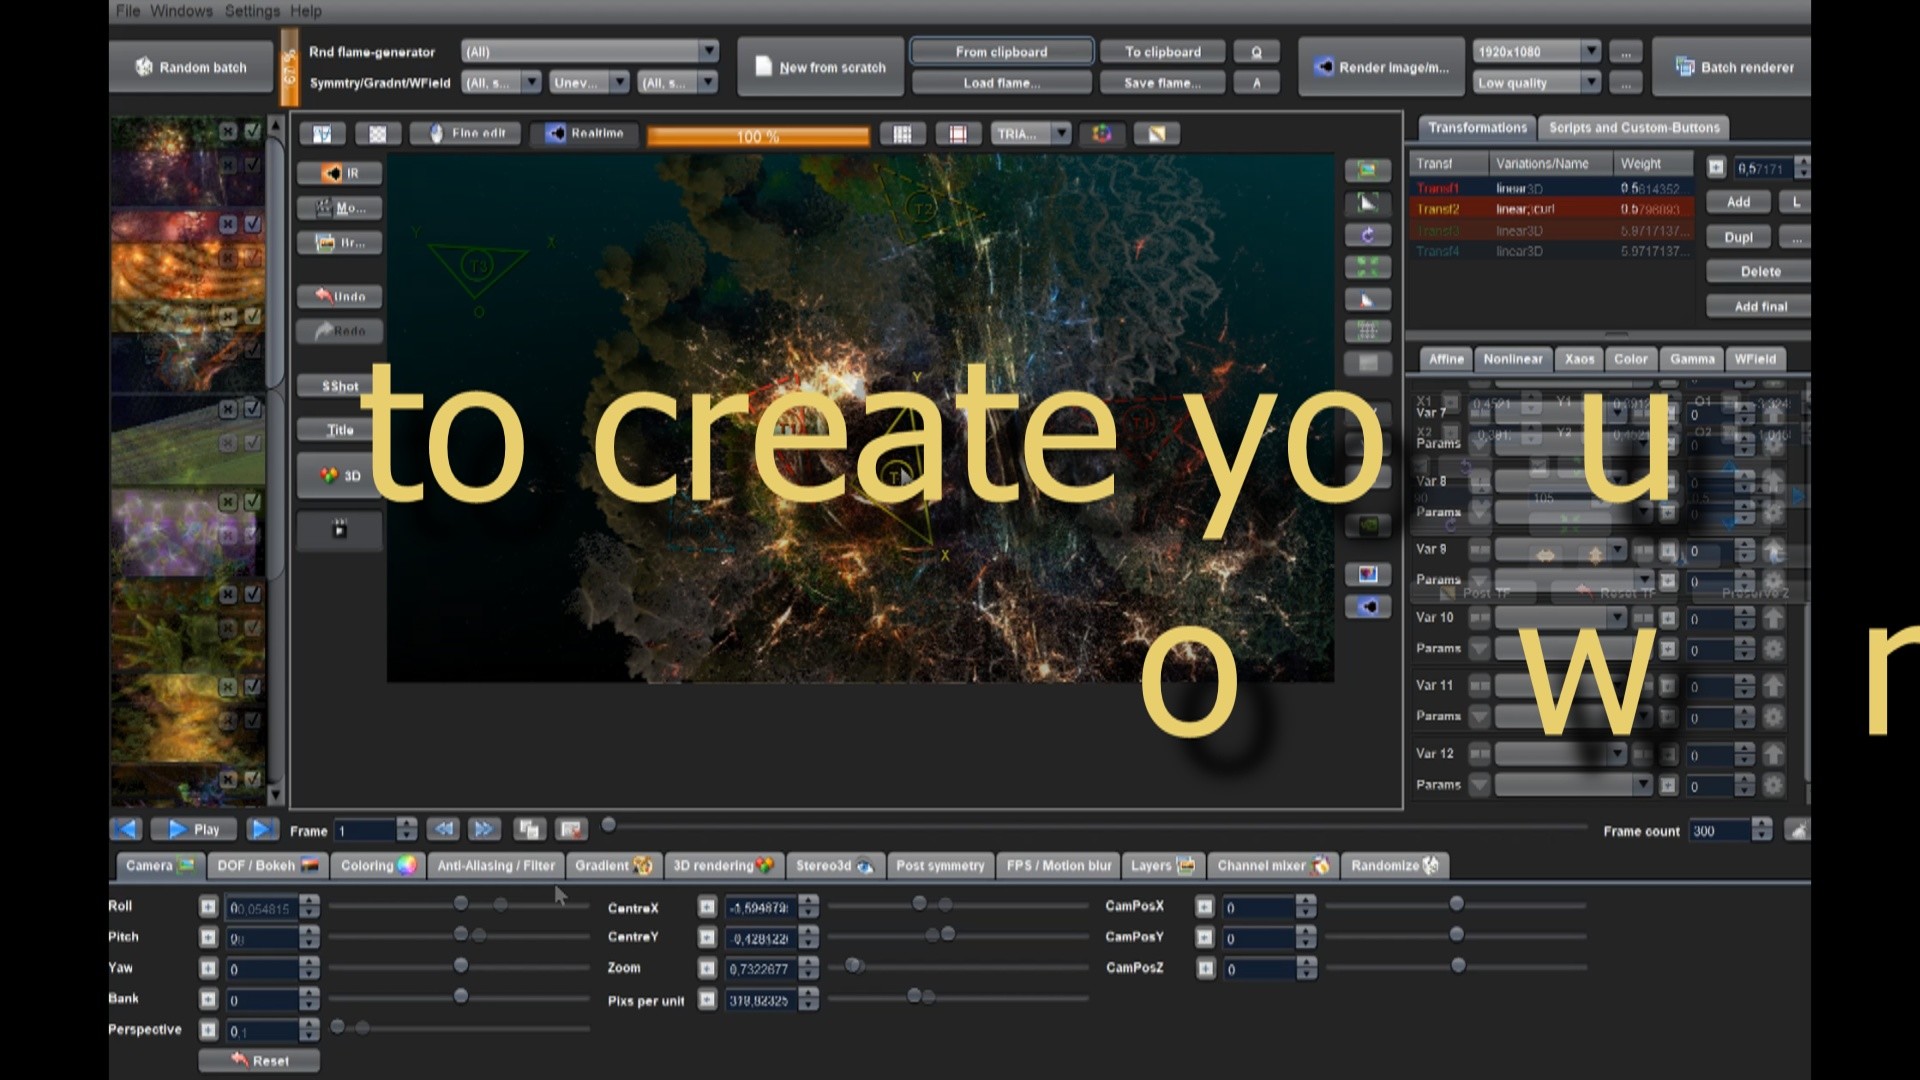Click the Add final button
This screenshot has width=1920, height=1080.
1760,306
